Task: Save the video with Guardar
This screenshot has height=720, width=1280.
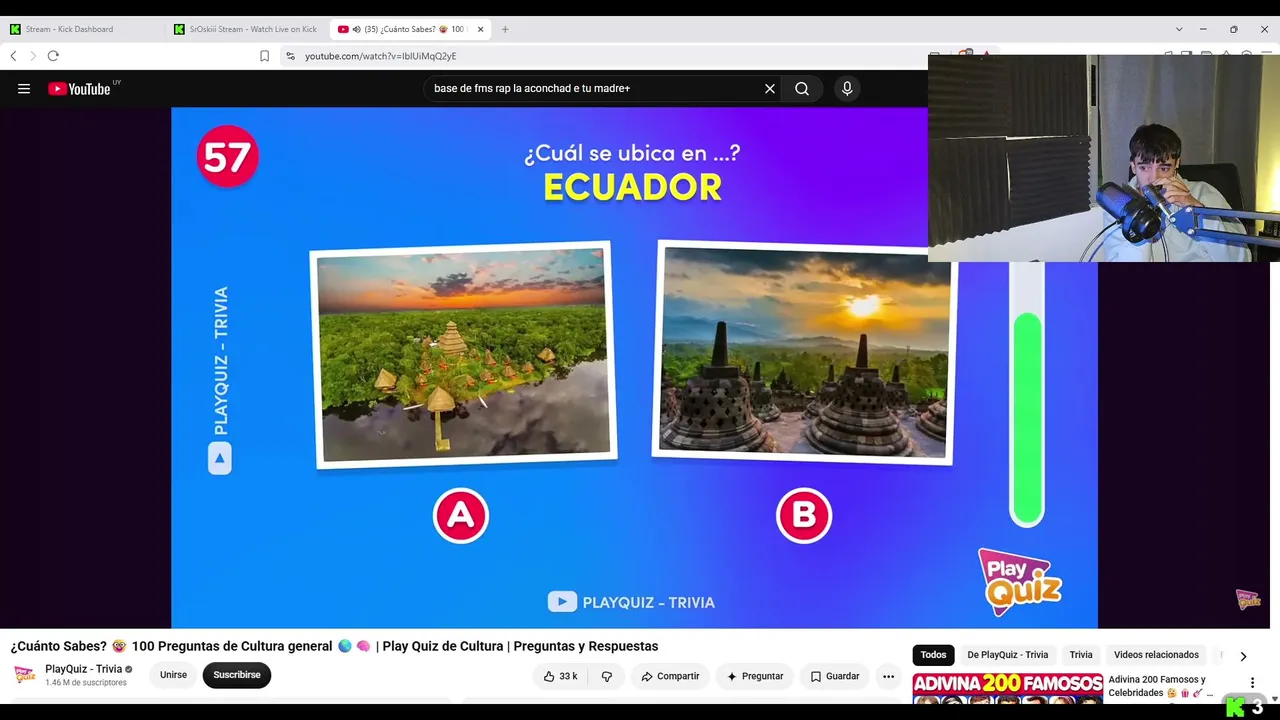Action: point(835,676)
